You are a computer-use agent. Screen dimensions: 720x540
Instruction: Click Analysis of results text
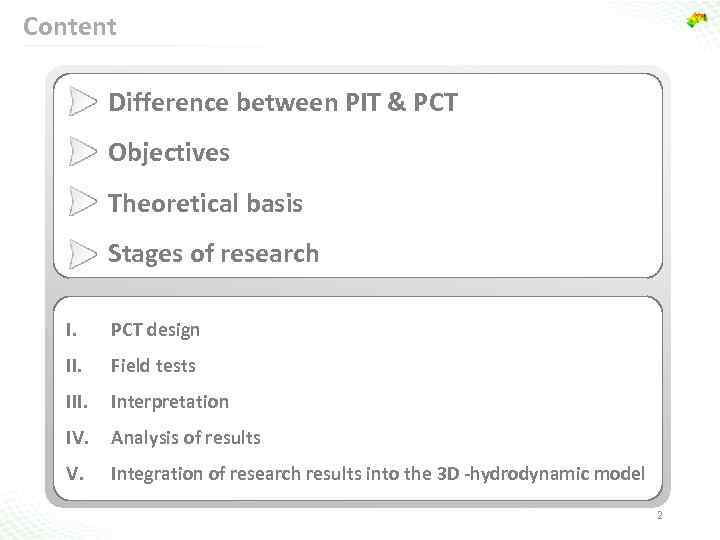point(185,438)
